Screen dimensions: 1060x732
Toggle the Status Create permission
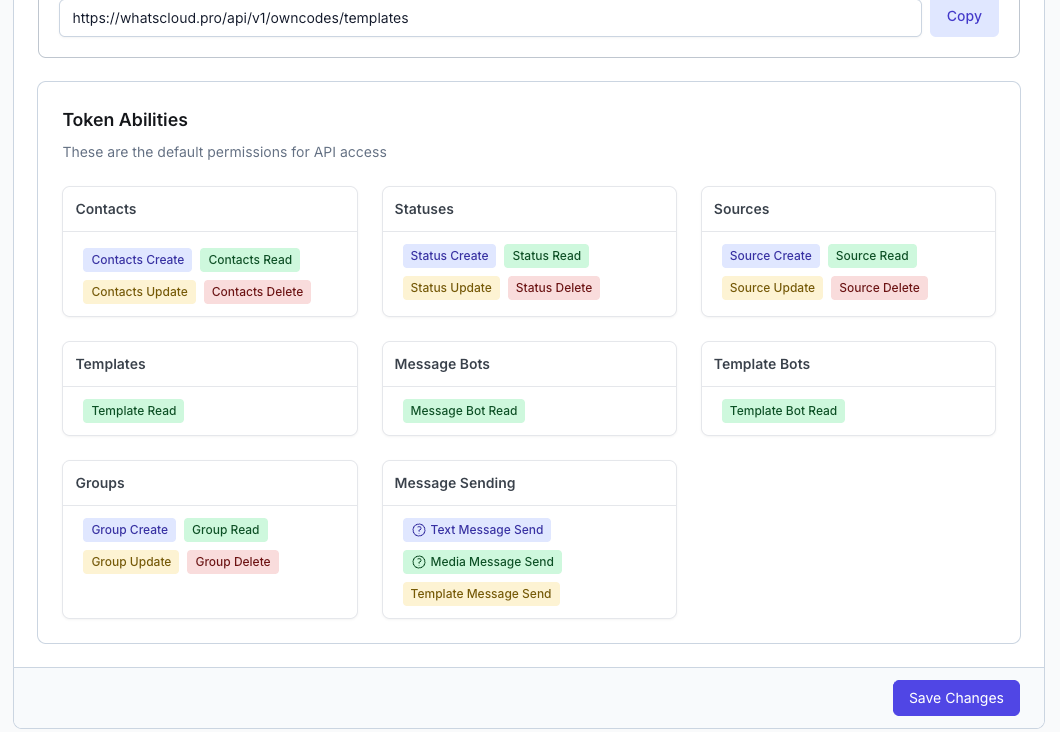449,256
